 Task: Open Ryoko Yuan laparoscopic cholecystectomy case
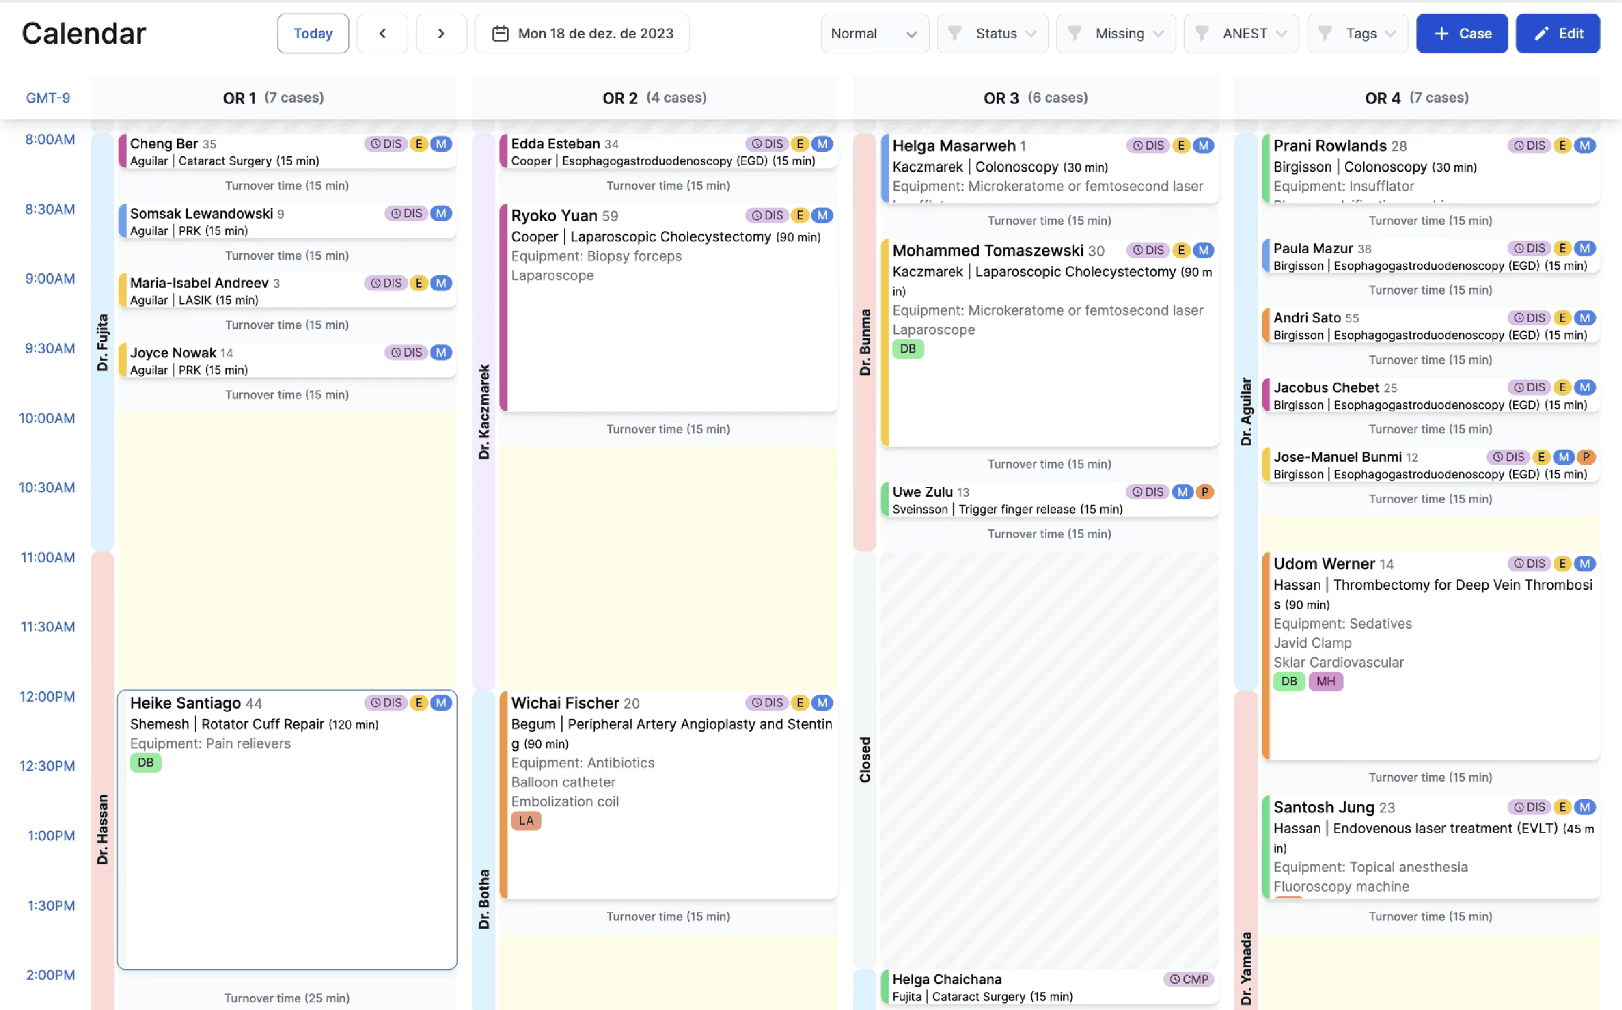[x=668, y=307]
